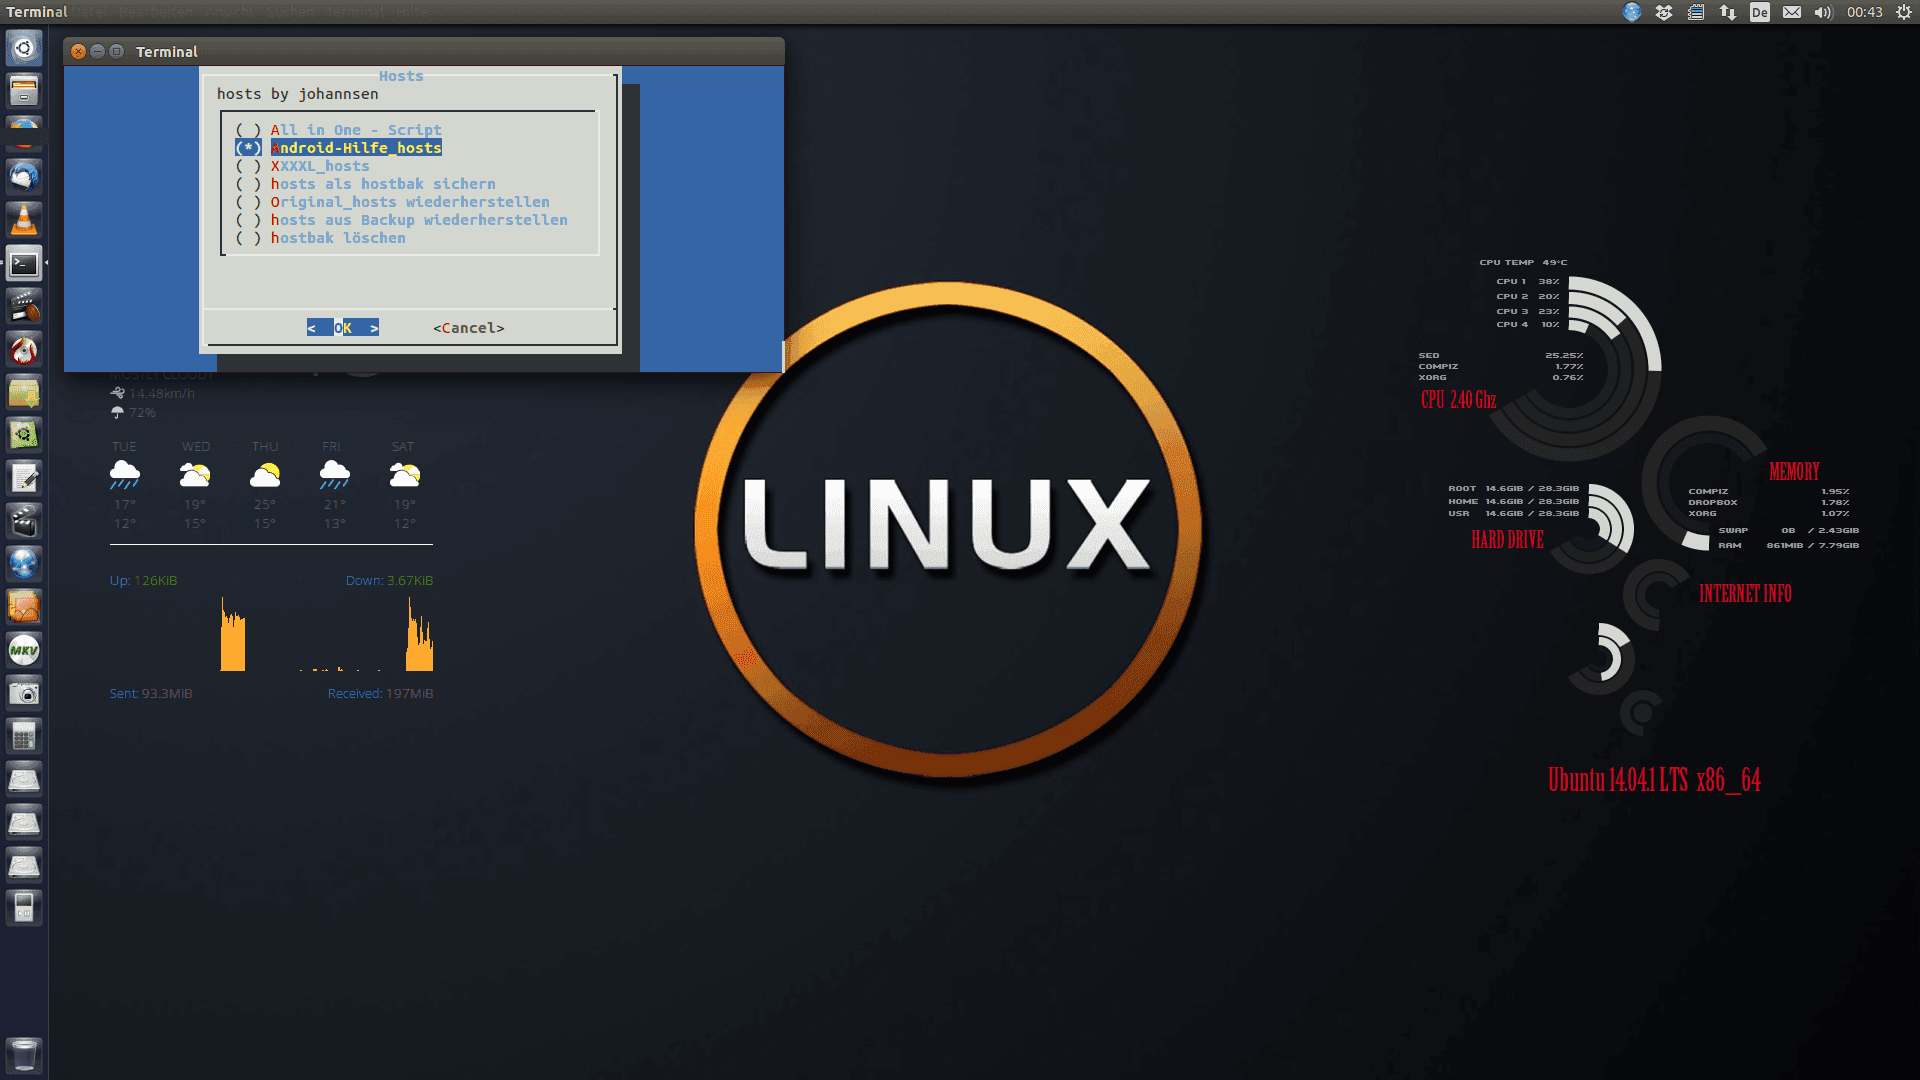Click the CPU TEMP 49°C readout
The image size is (1920, 1080).
coord(1523,262)
